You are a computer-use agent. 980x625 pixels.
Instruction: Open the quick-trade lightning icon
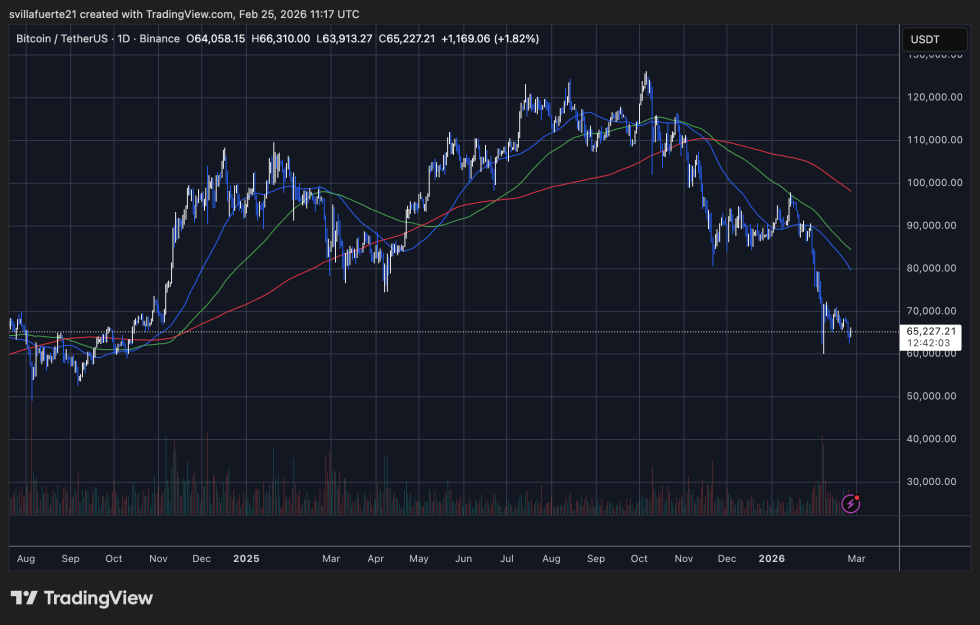(x=849, y=503)
